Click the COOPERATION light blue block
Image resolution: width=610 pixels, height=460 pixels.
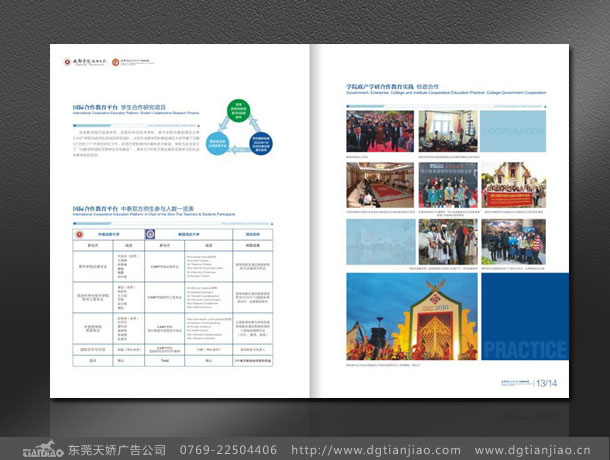513,131
